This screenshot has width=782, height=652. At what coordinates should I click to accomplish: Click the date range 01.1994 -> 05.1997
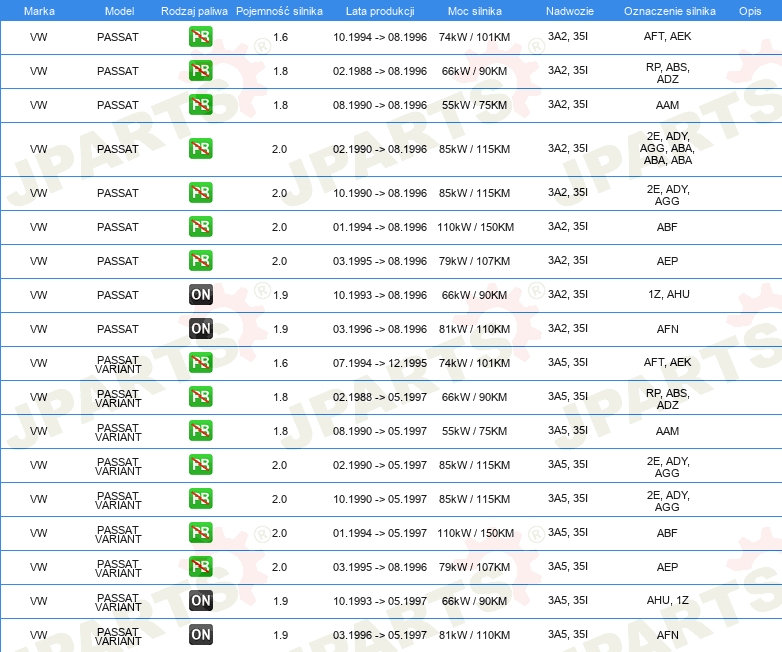[380, 533]
